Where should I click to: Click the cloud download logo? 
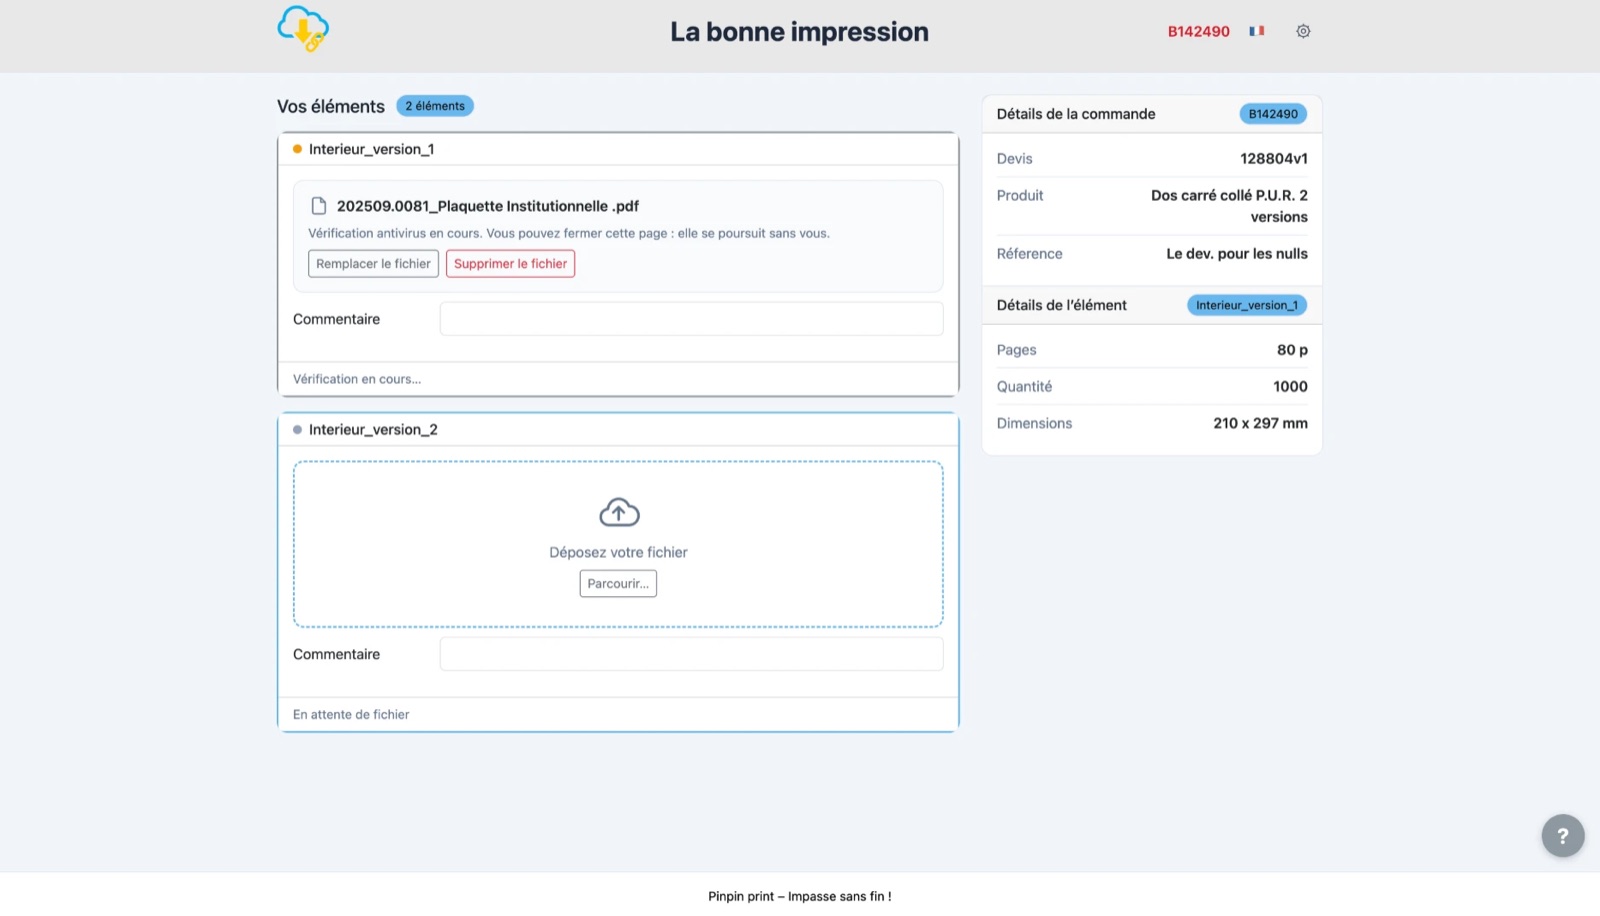[303, 29]
